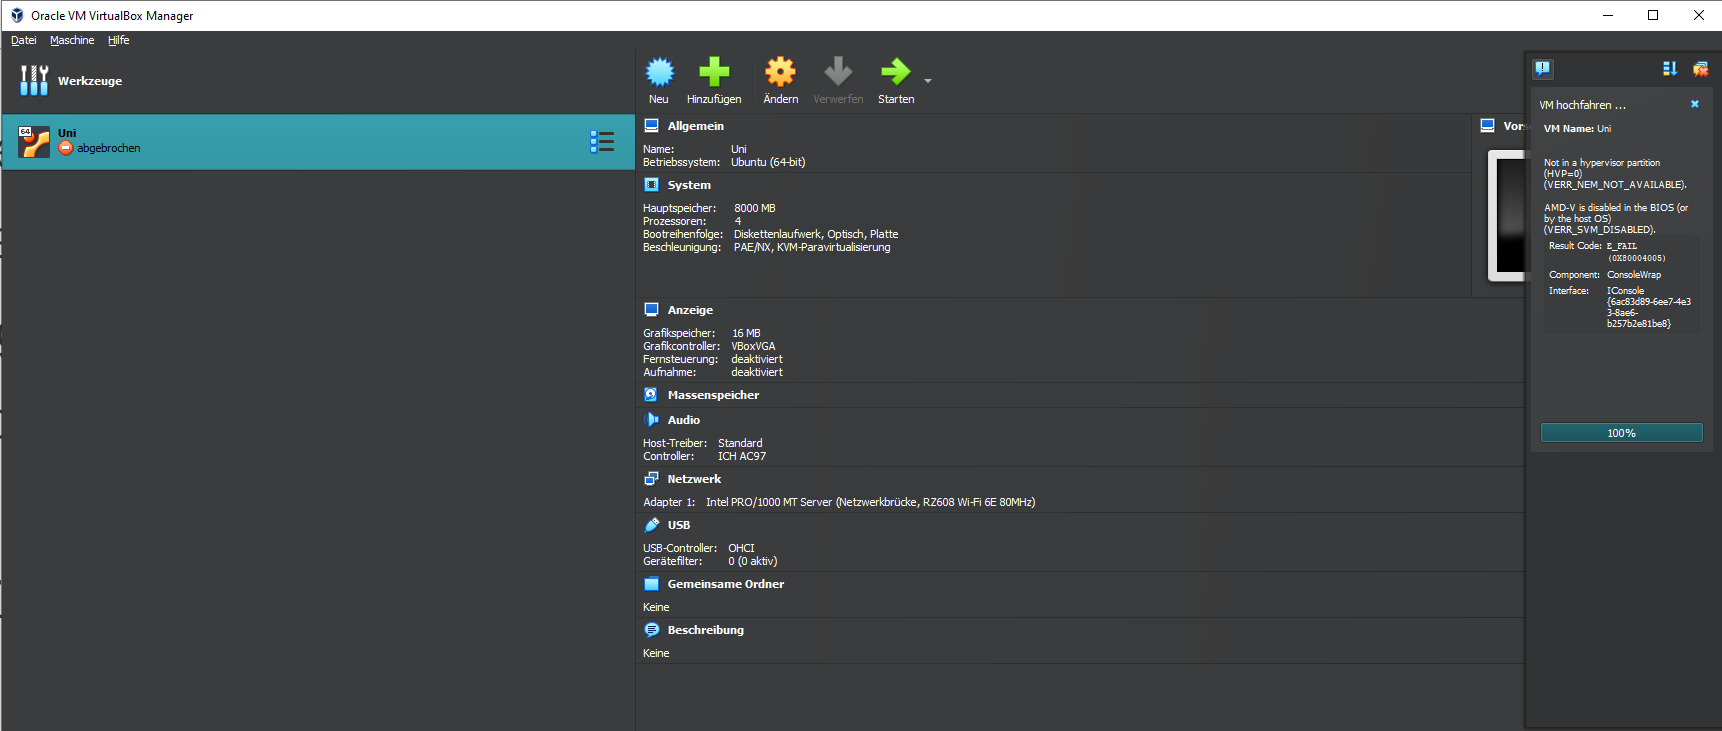
Task: Open the Werkzeuge tools icon
Action: tap(34, 80)
